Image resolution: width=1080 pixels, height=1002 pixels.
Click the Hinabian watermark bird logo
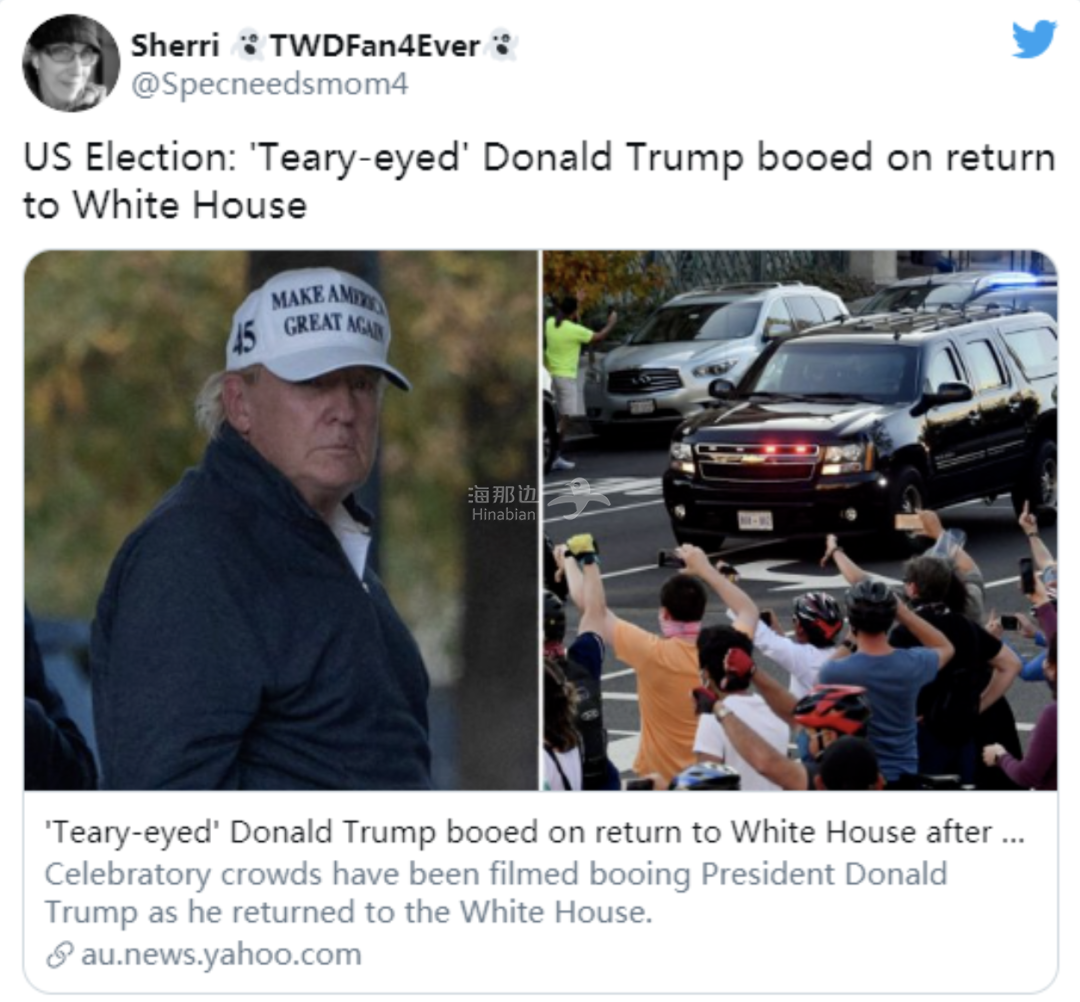coord(577,499)
